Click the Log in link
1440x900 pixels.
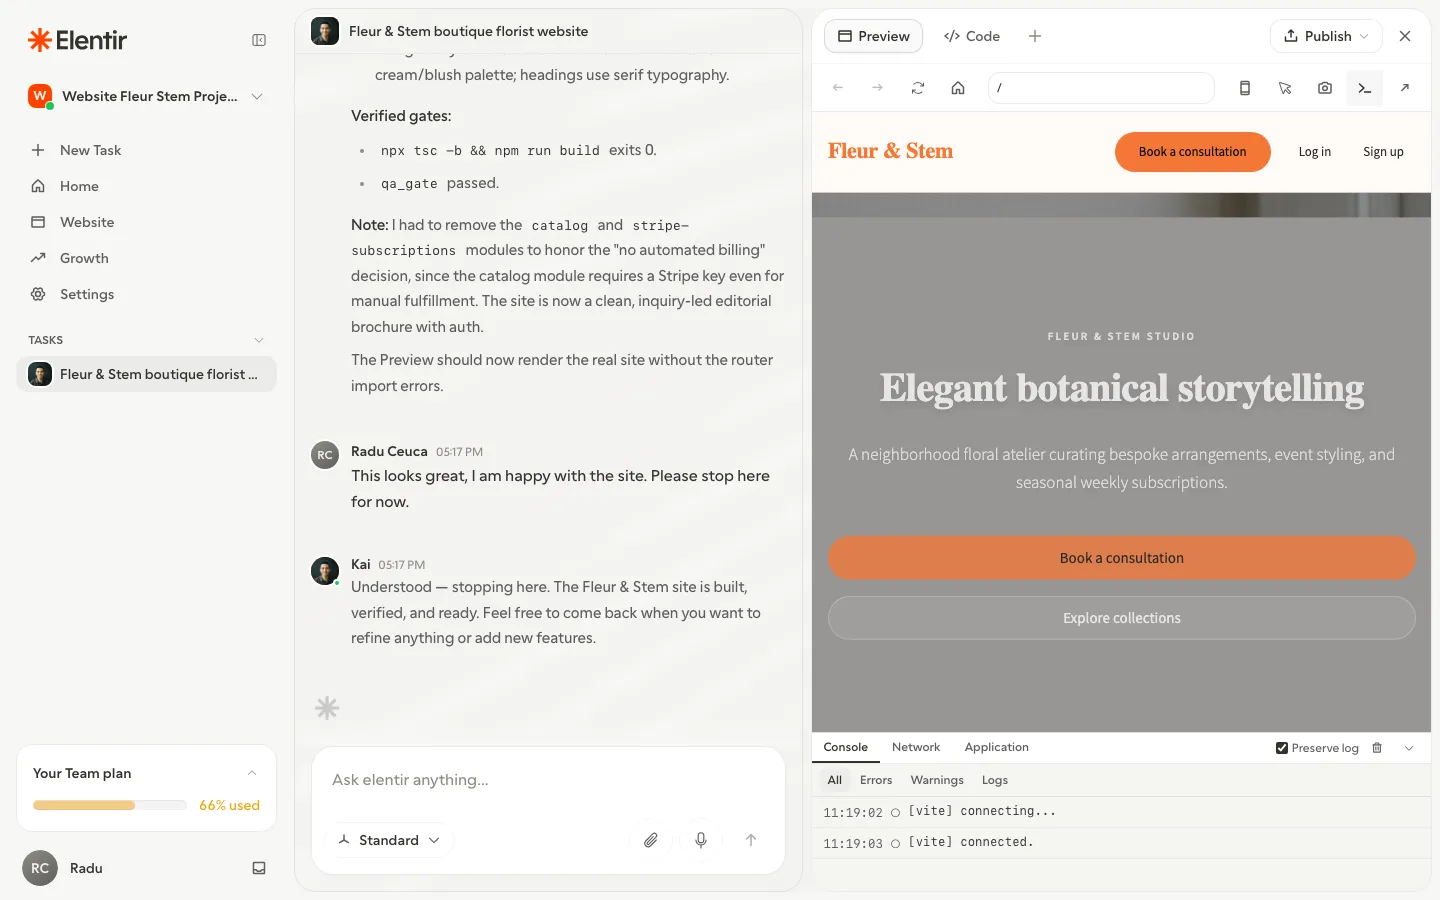[1314, 152]
